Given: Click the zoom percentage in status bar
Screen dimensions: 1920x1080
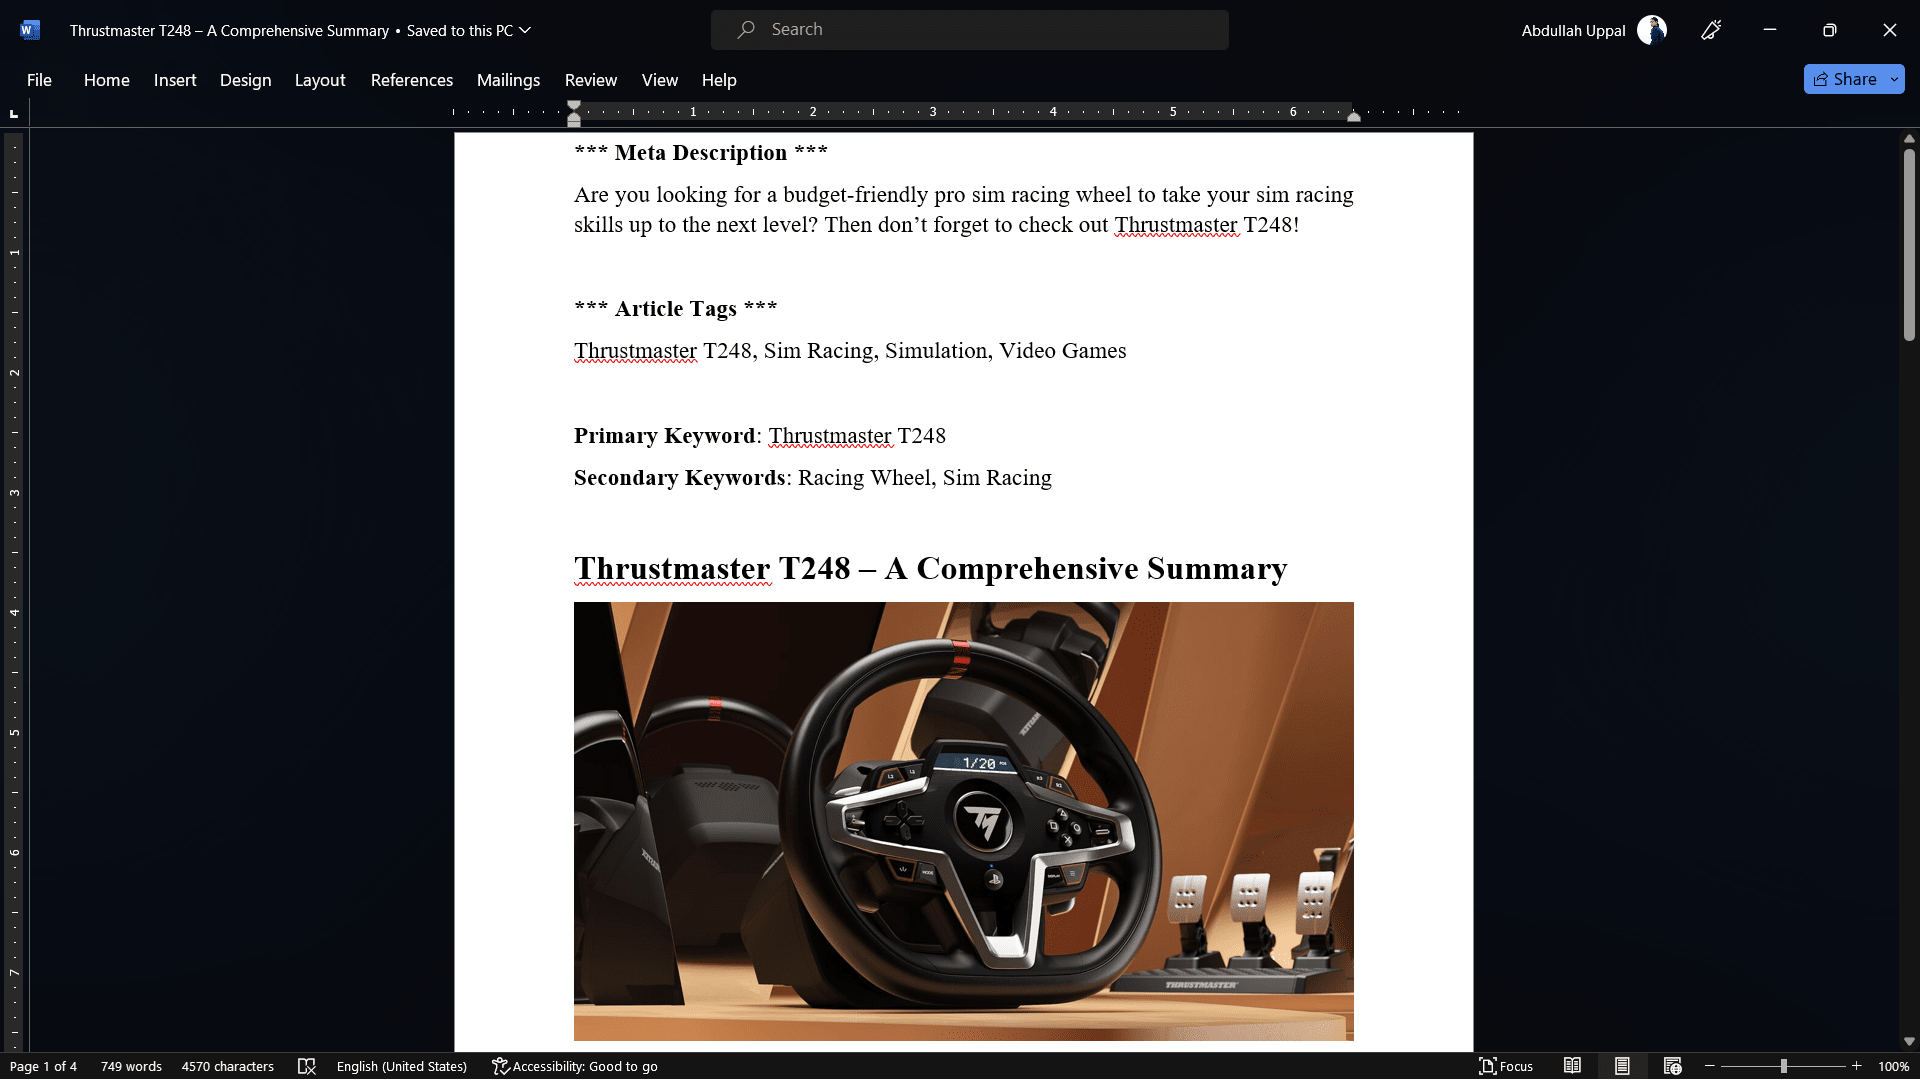Looking at the screenshot, I should [x=1895, y=1065].
